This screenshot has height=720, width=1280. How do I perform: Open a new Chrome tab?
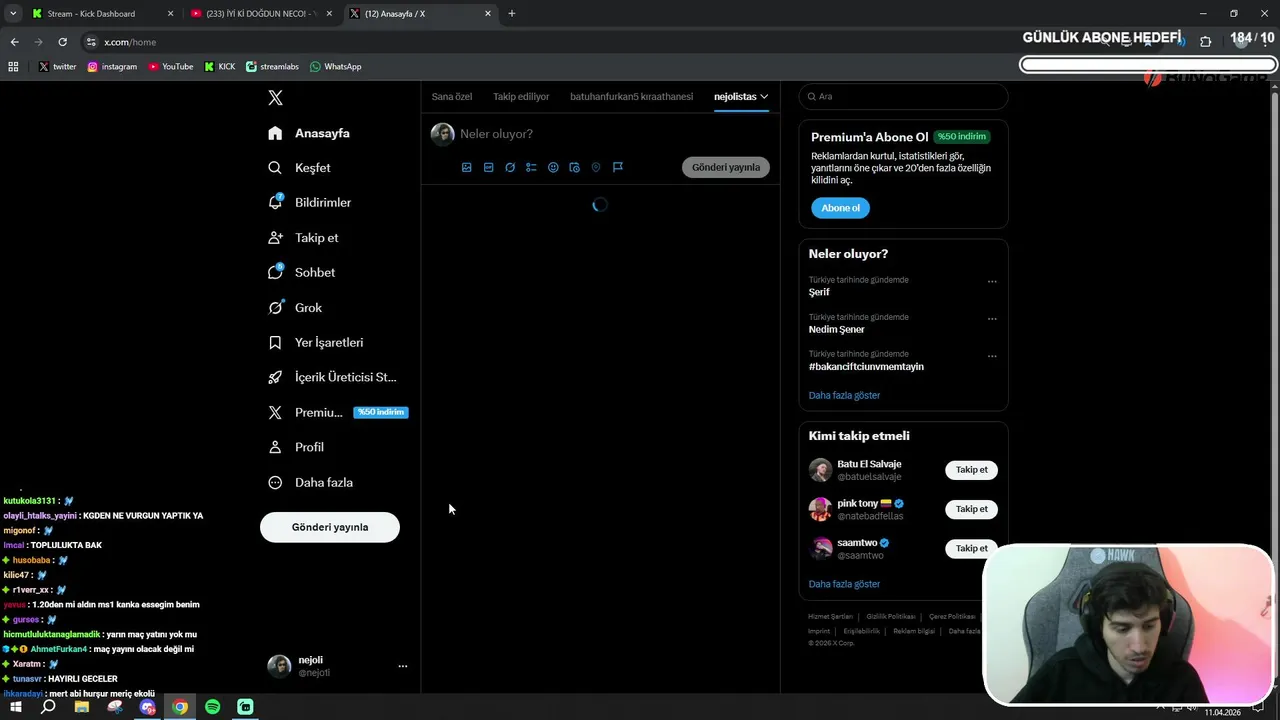pyautogui.click(x=512, y=13)
